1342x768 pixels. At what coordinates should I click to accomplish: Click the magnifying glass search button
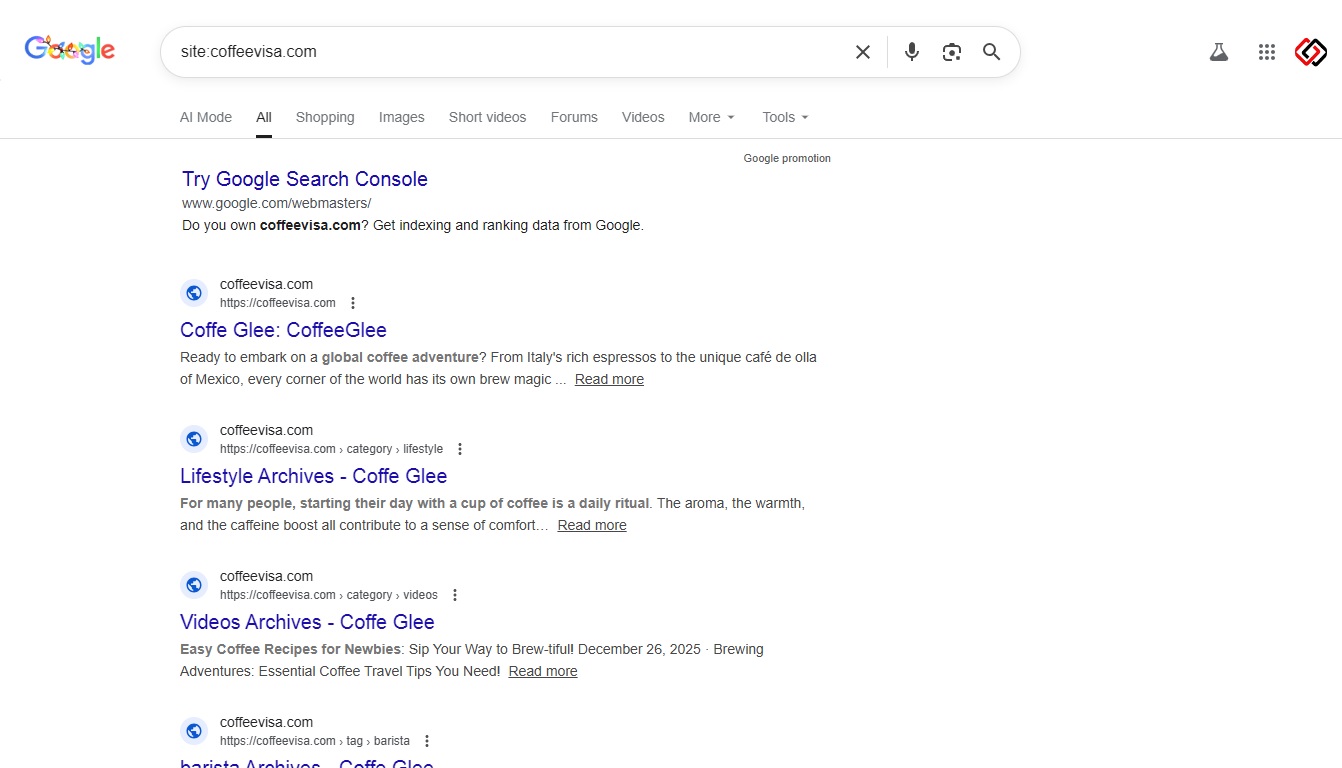991,52
